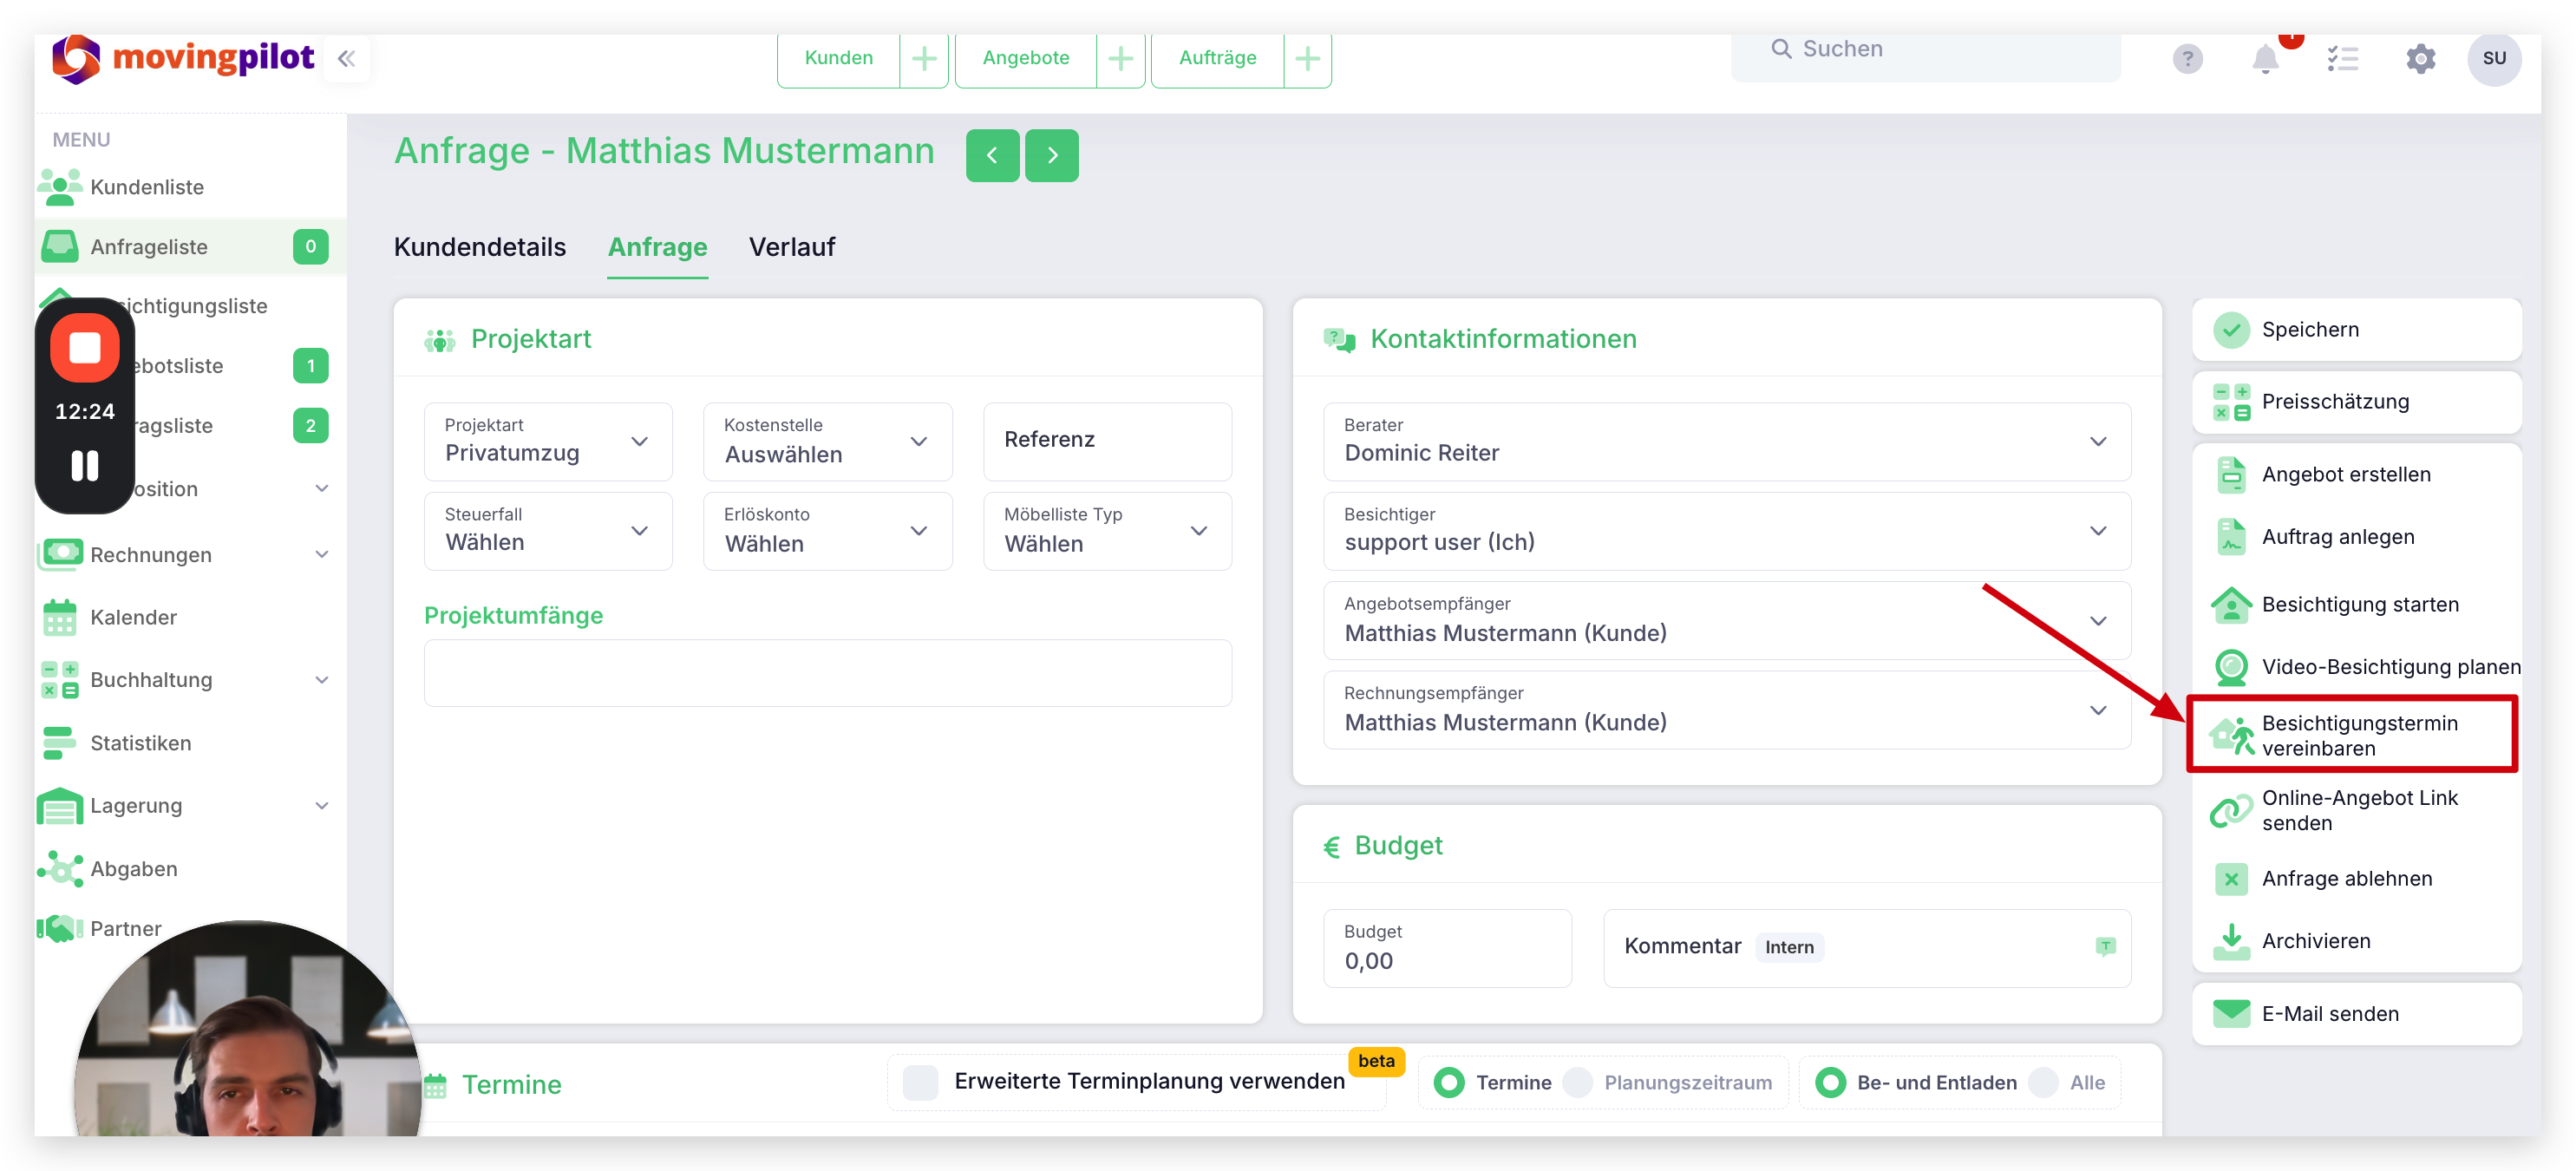This screenshot has width=2576, height=1171.
Task: Click the Budget amount field
Action: (x=1447, y=947)
